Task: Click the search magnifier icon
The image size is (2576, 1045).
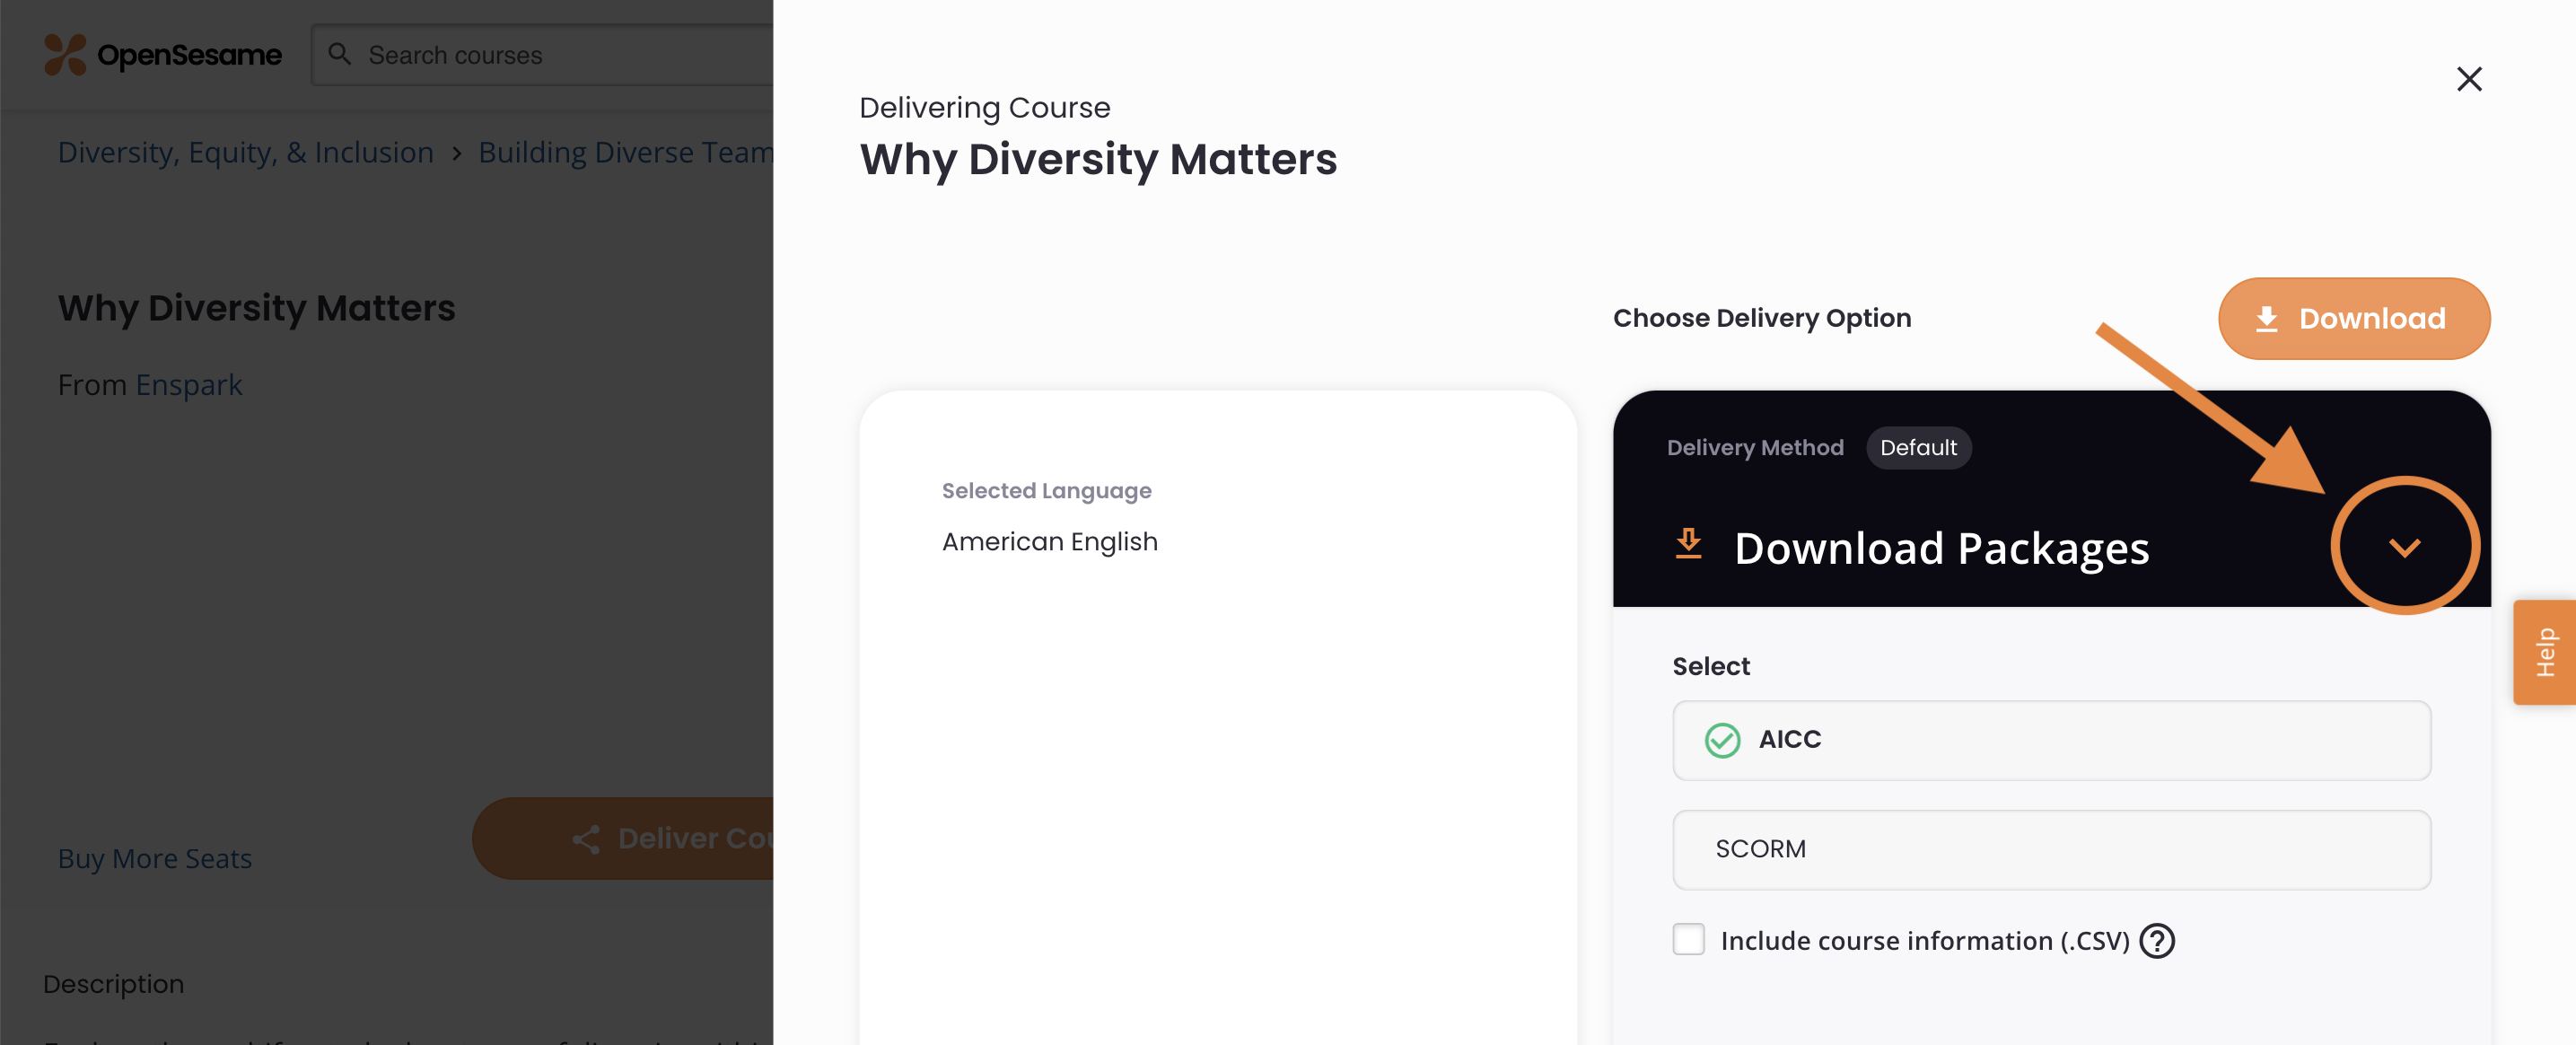Action: [x=340, y=54]
